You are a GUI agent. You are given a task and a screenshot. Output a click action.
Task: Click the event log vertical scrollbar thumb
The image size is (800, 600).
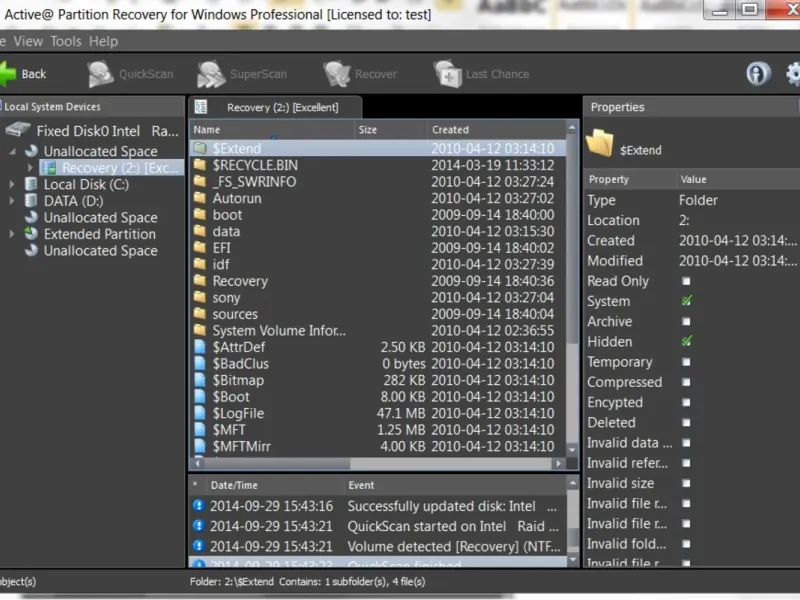[x=572, y=536]
